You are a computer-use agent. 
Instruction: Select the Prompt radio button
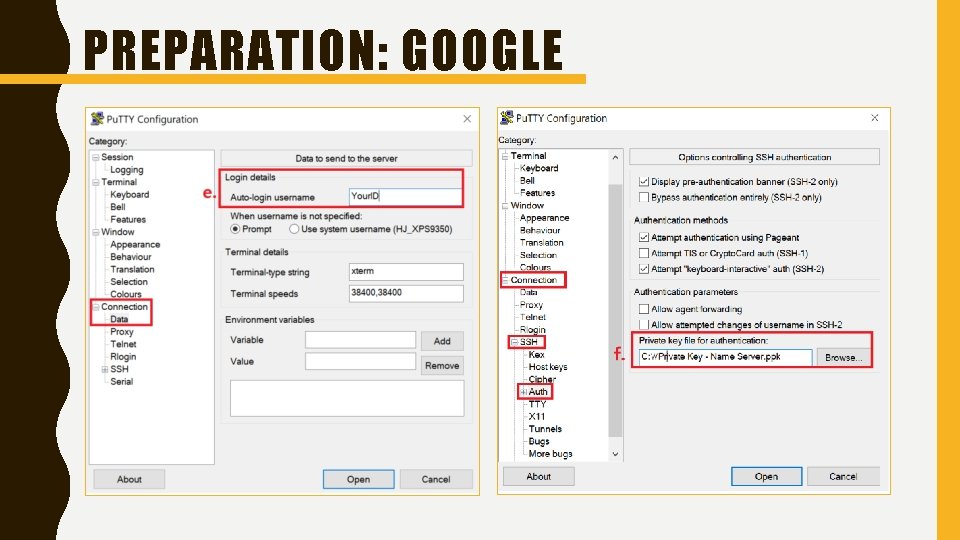[x=235, y=229]
